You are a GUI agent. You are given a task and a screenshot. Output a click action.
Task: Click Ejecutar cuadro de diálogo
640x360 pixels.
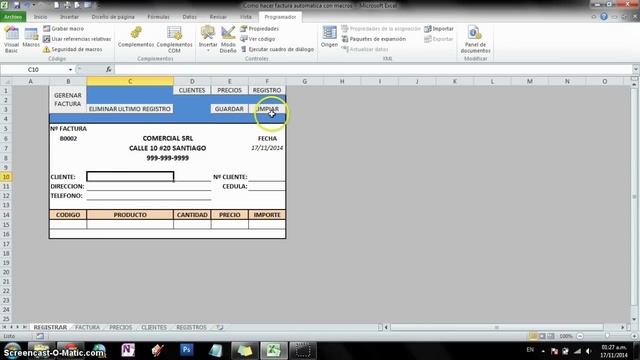click(x=277, y=49)
